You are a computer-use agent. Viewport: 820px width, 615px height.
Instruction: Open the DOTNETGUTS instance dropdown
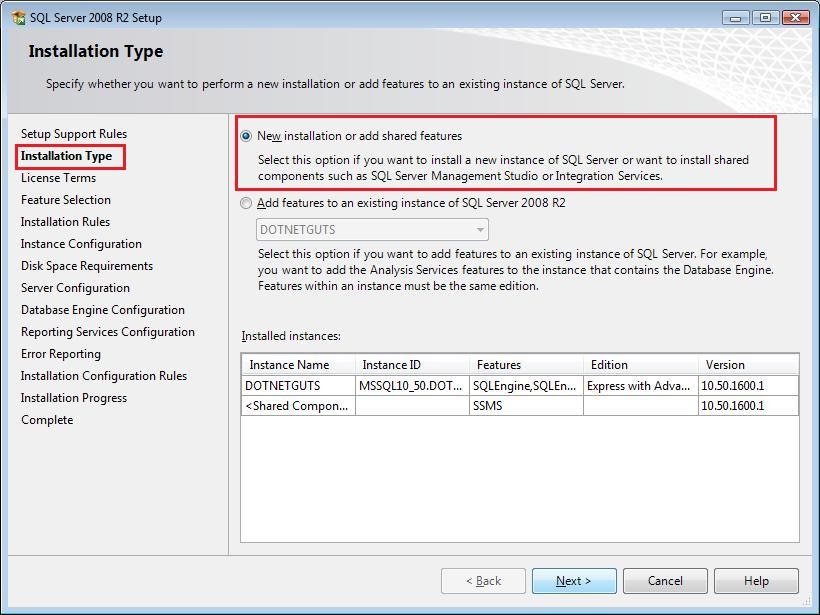(x=372, y=230)
